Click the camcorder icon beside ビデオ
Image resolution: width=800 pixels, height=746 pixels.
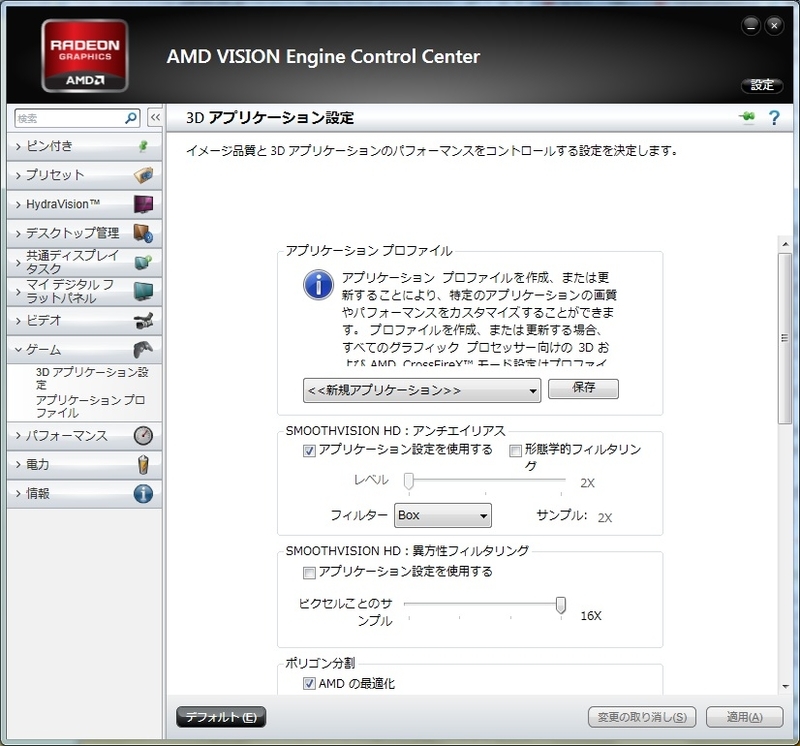coord(143,320)
